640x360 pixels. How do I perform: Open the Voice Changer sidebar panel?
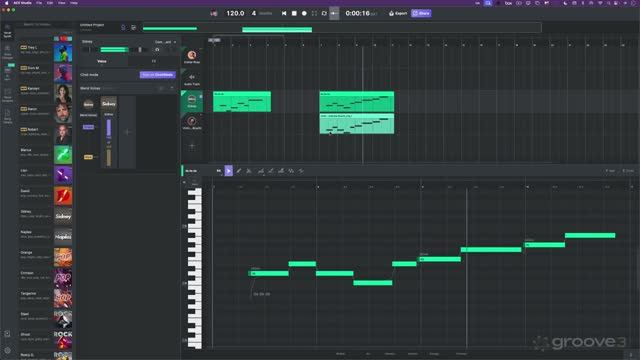point(7,52)
